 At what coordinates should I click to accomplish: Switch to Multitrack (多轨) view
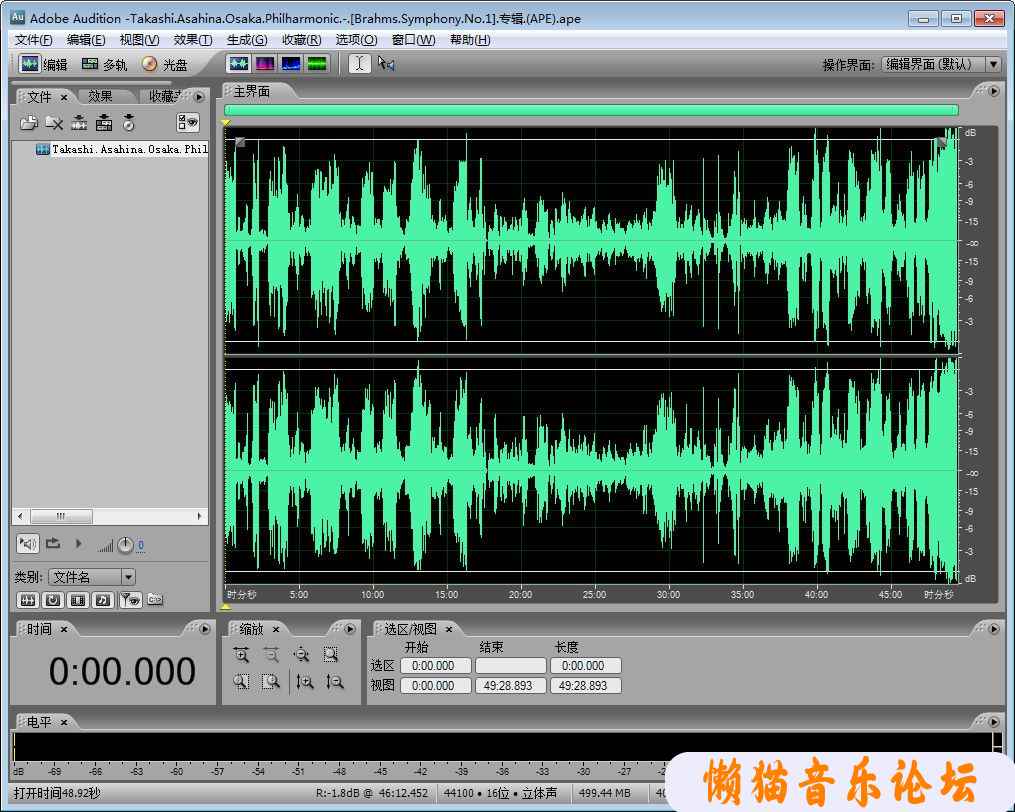click(x=104, y=64)
